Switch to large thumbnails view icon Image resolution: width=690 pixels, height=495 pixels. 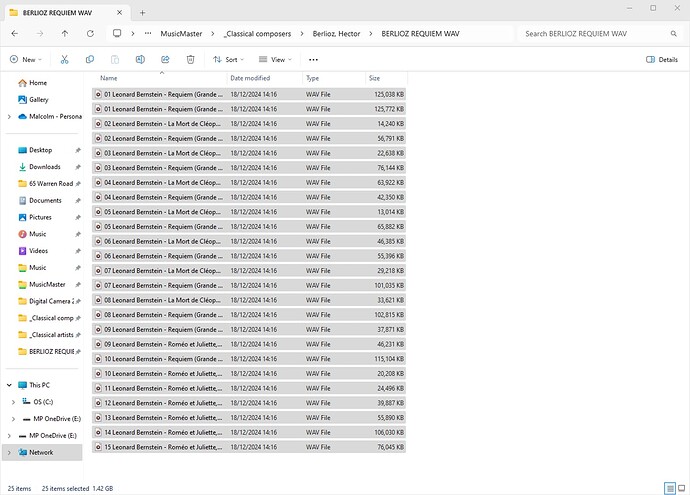(682, 488)
